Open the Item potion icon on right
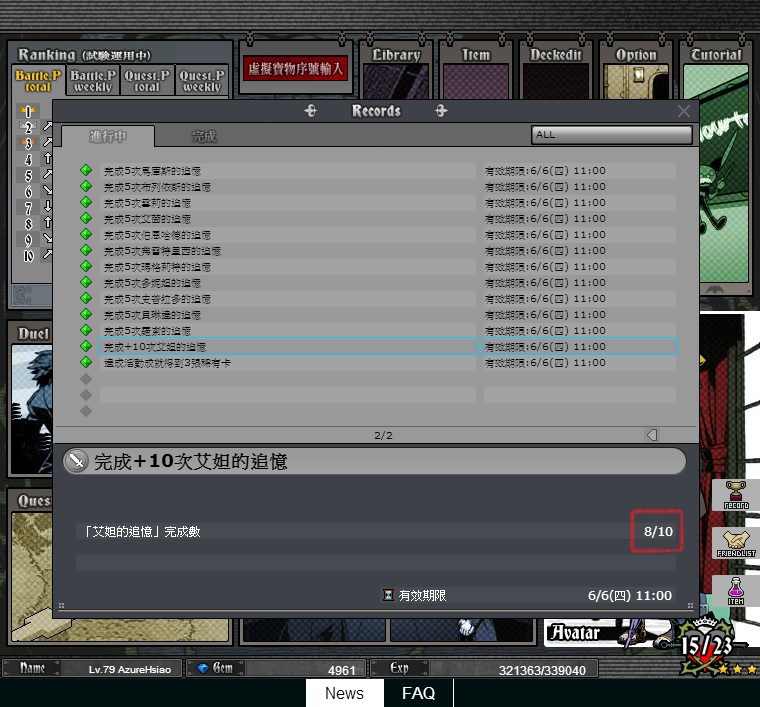The width and height of the screenshot is (760, 707). 736,591
